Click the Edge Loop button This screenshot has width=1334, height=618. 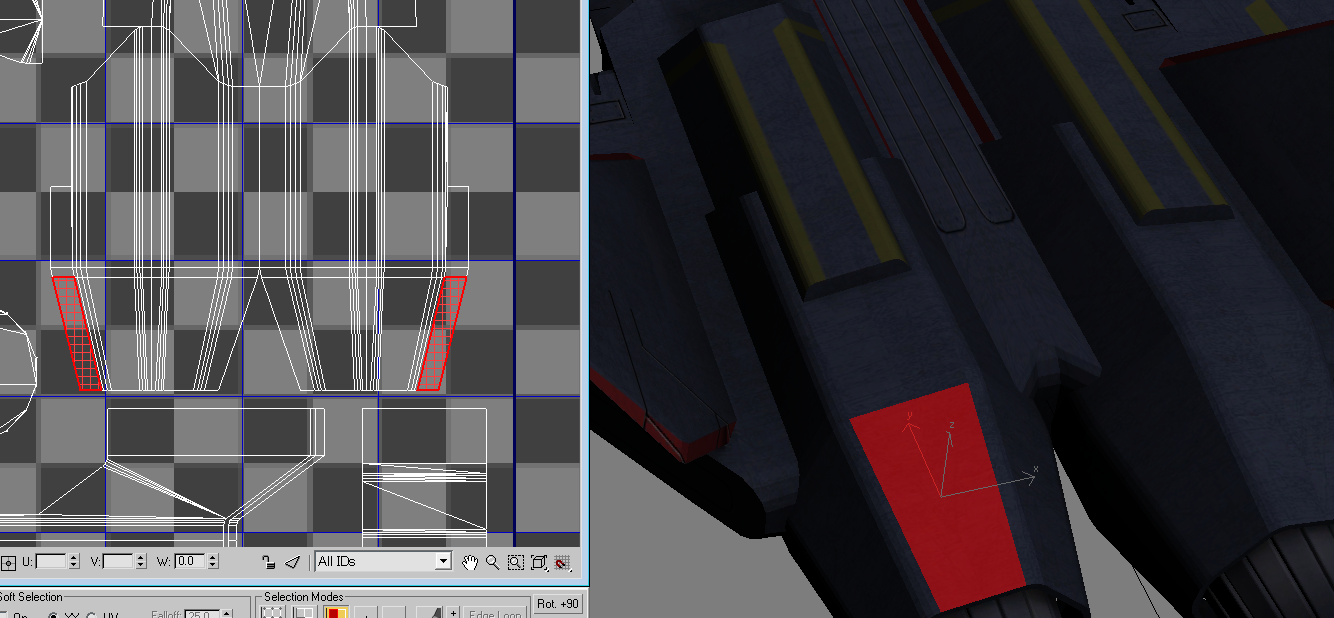pyautogui.click(x=495, y=612)
